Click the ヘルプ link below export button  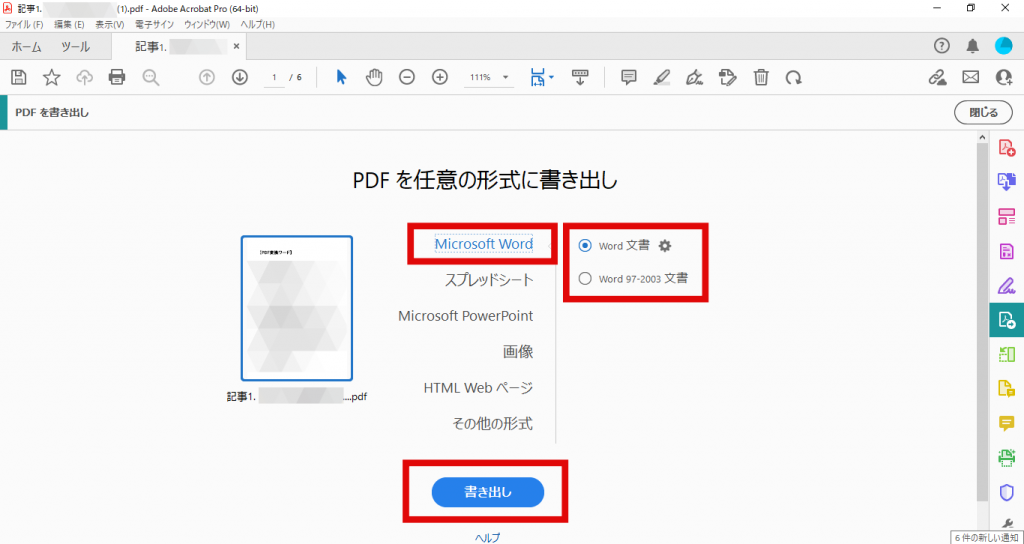487,538
